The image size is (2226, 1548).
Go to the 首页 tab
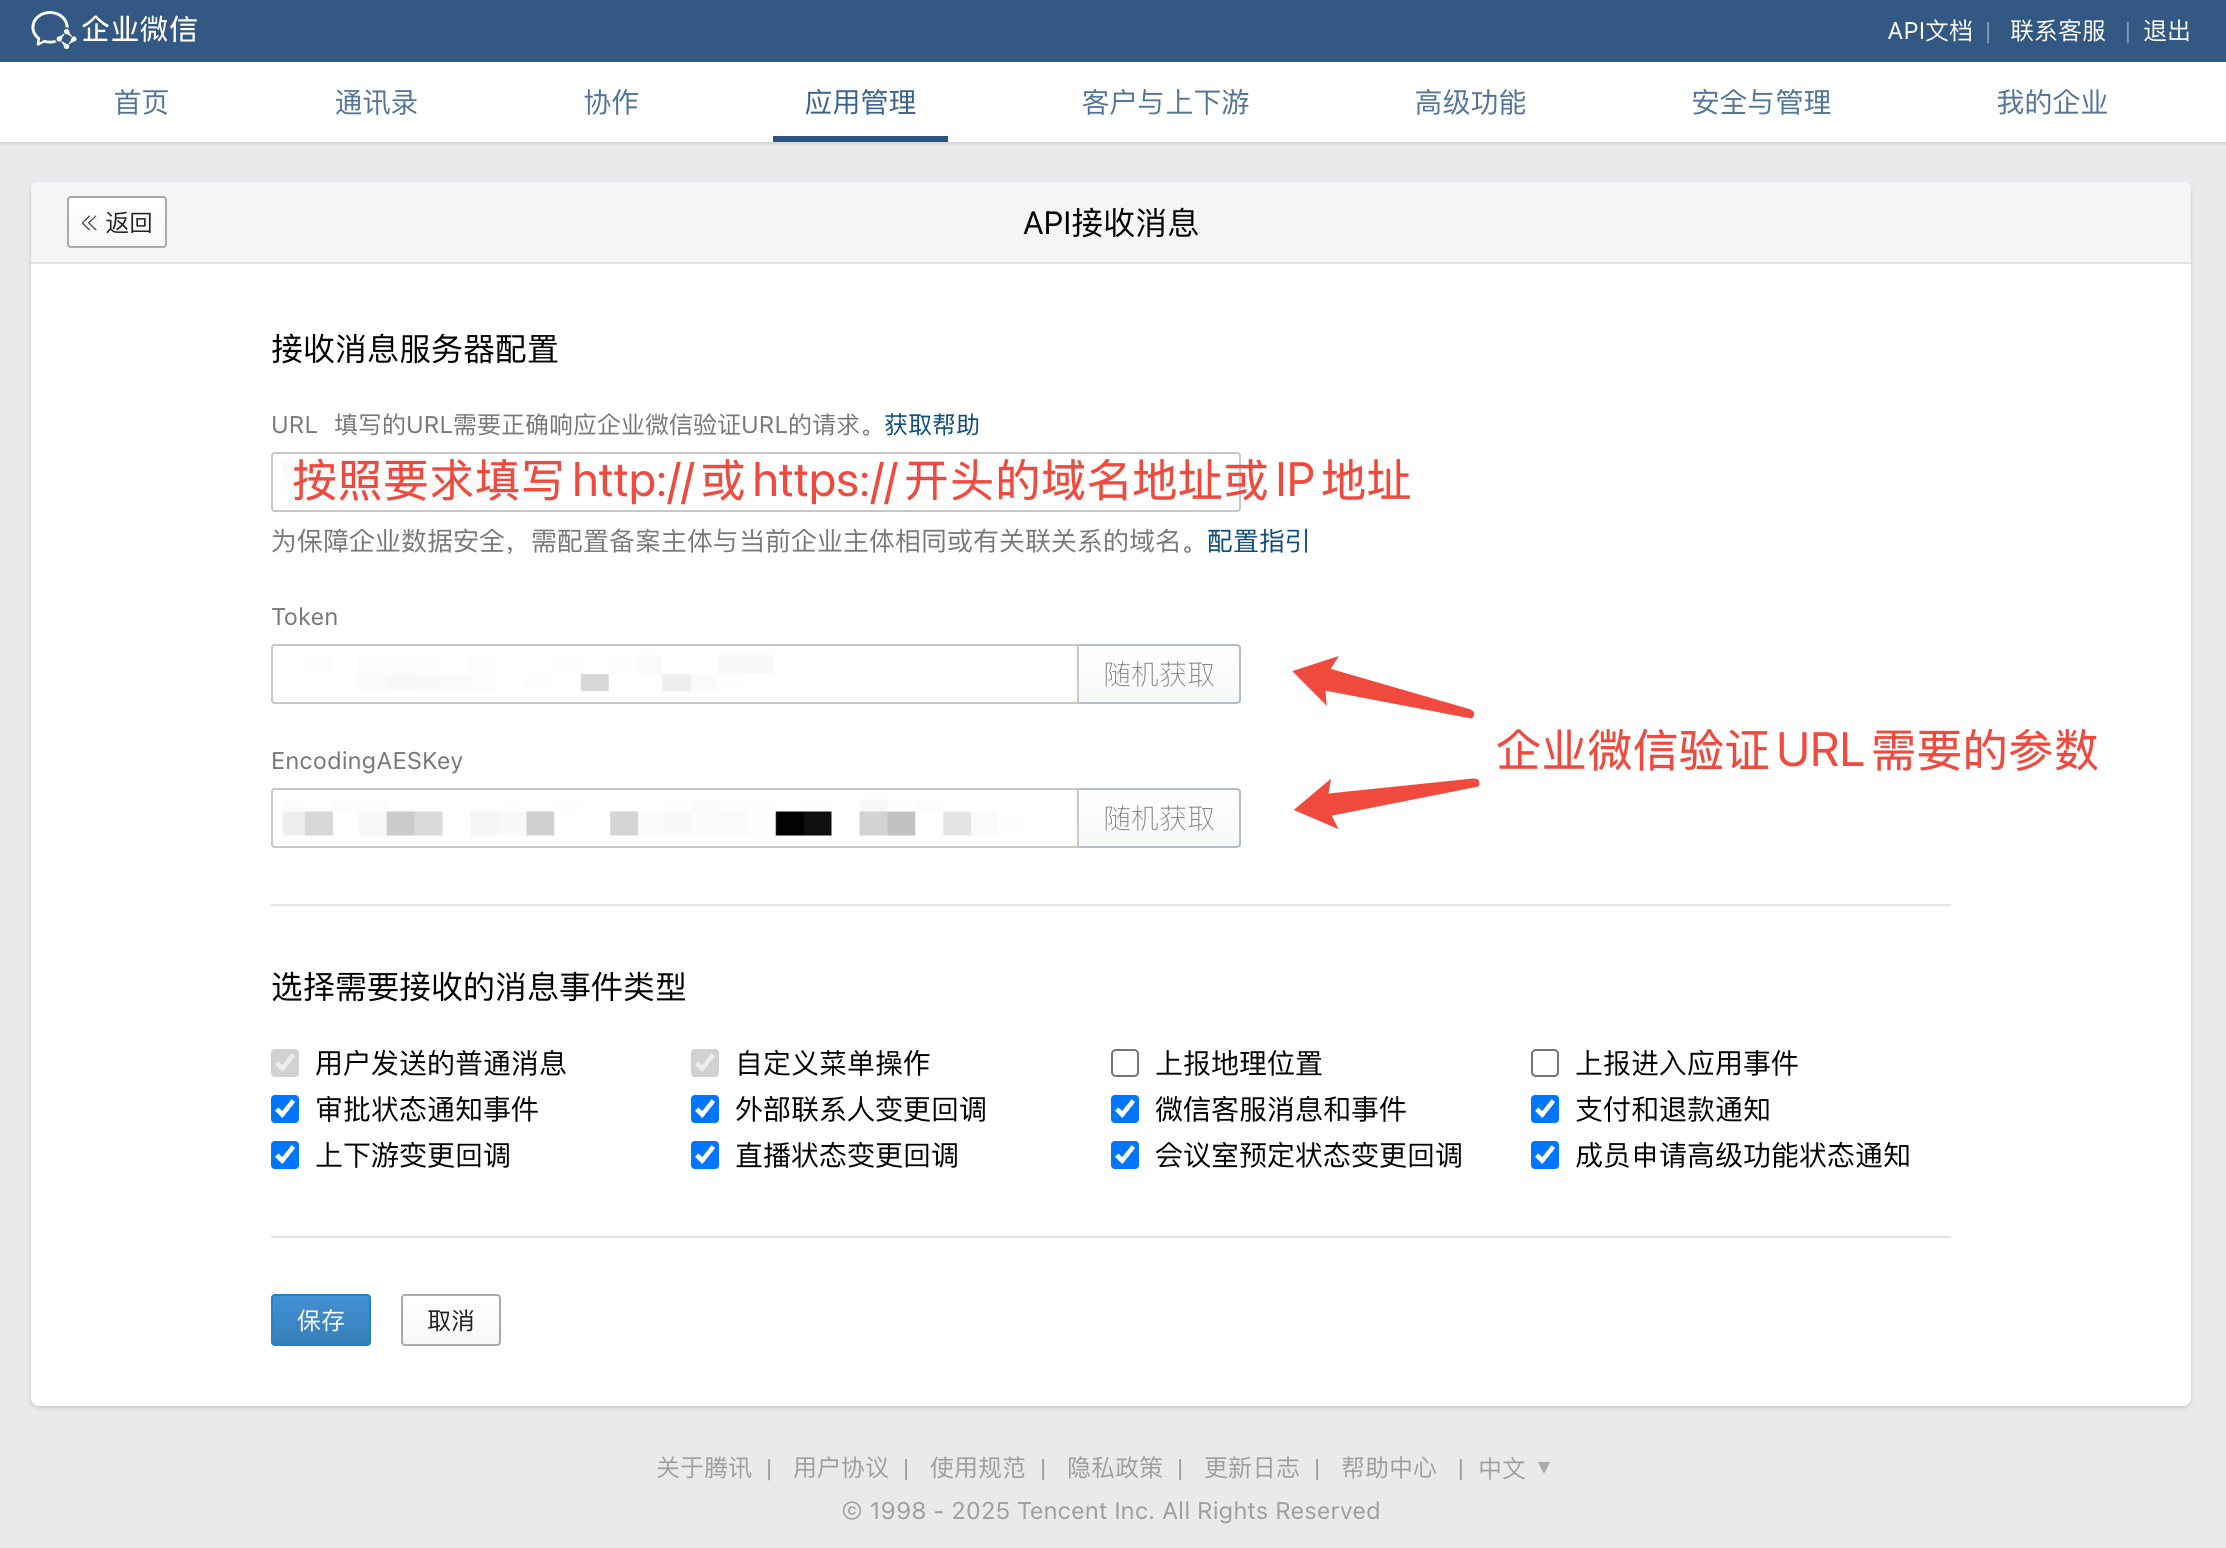click(142, 102)
